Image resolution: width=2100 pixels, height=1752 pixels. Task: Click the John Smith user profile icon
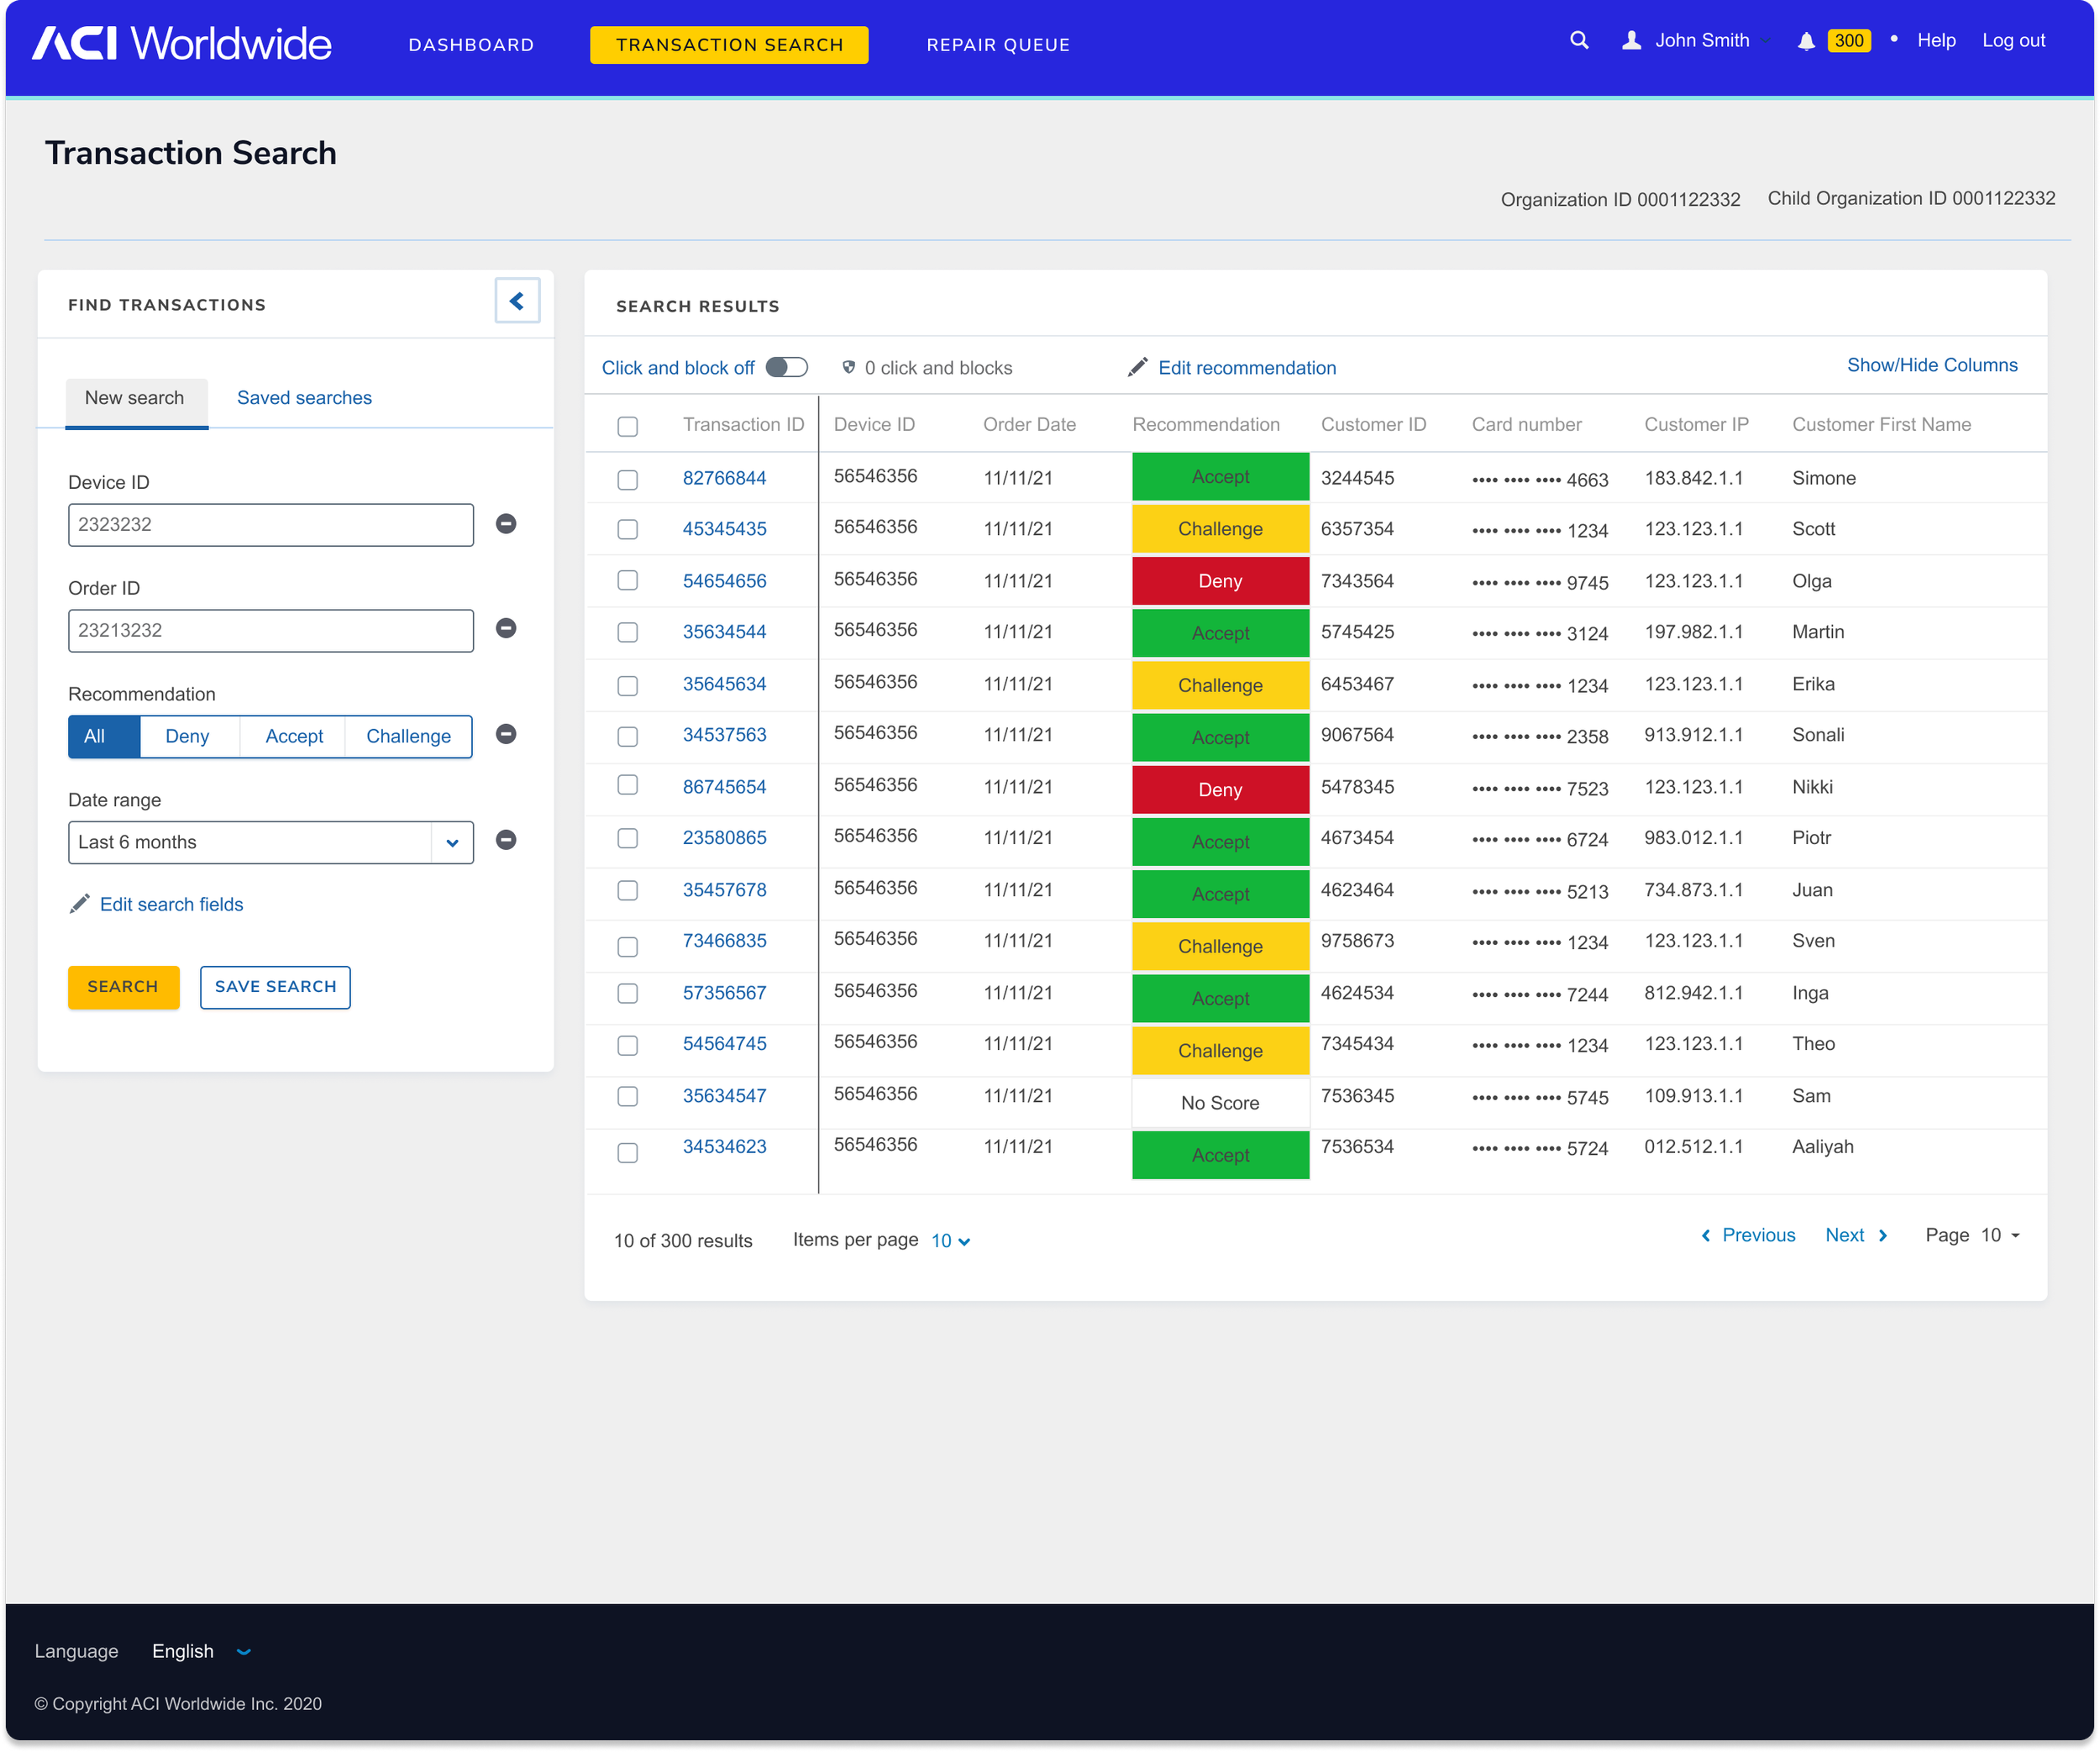(1631, 40)
